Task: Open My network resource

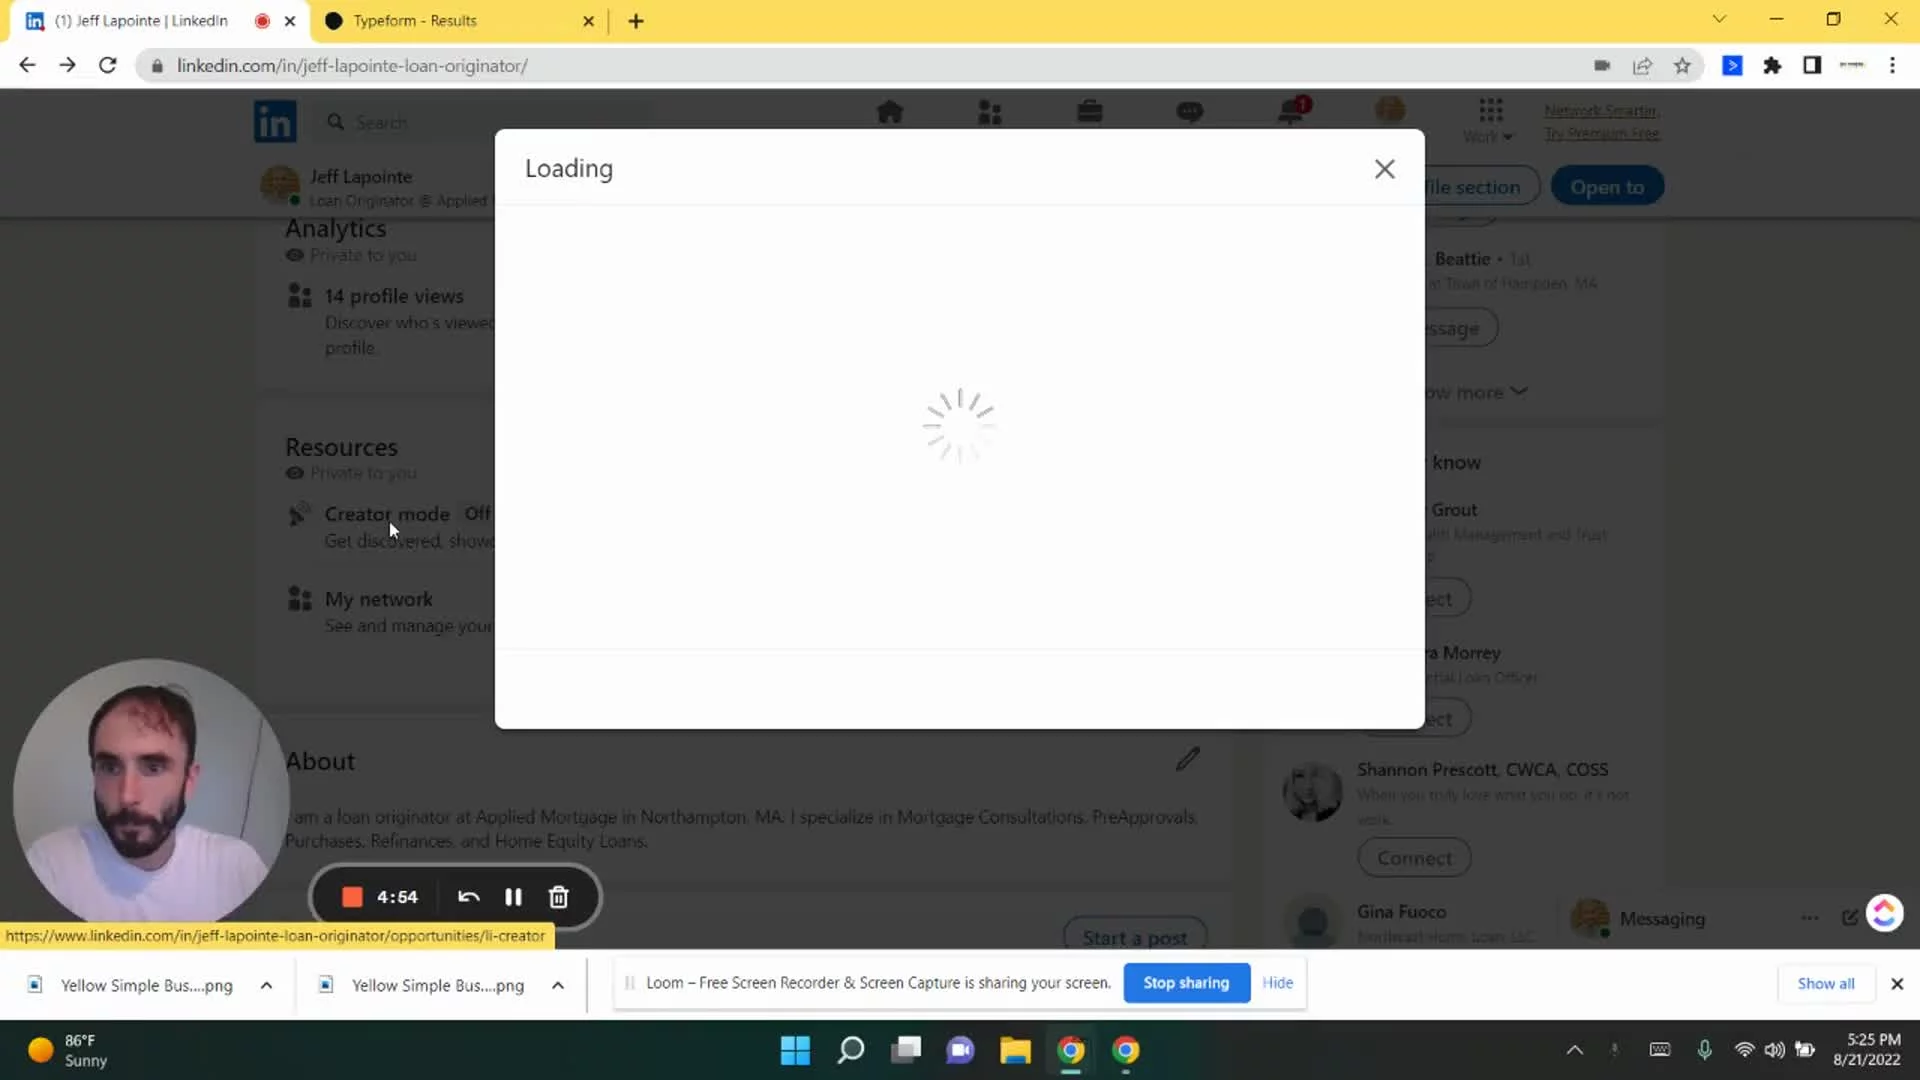Action: [x=378, y=599]
